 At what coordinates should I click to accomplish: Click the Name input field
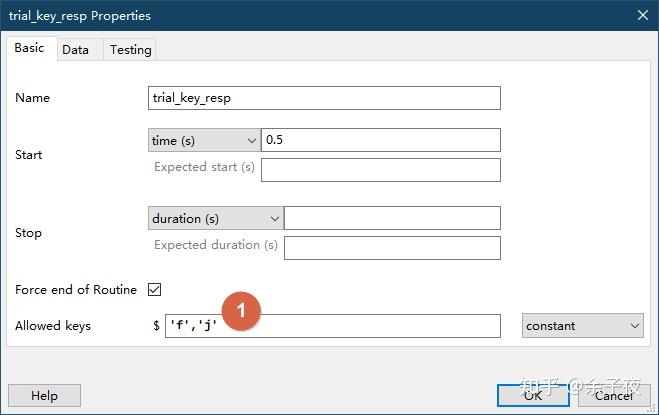[x=323, y=98]
